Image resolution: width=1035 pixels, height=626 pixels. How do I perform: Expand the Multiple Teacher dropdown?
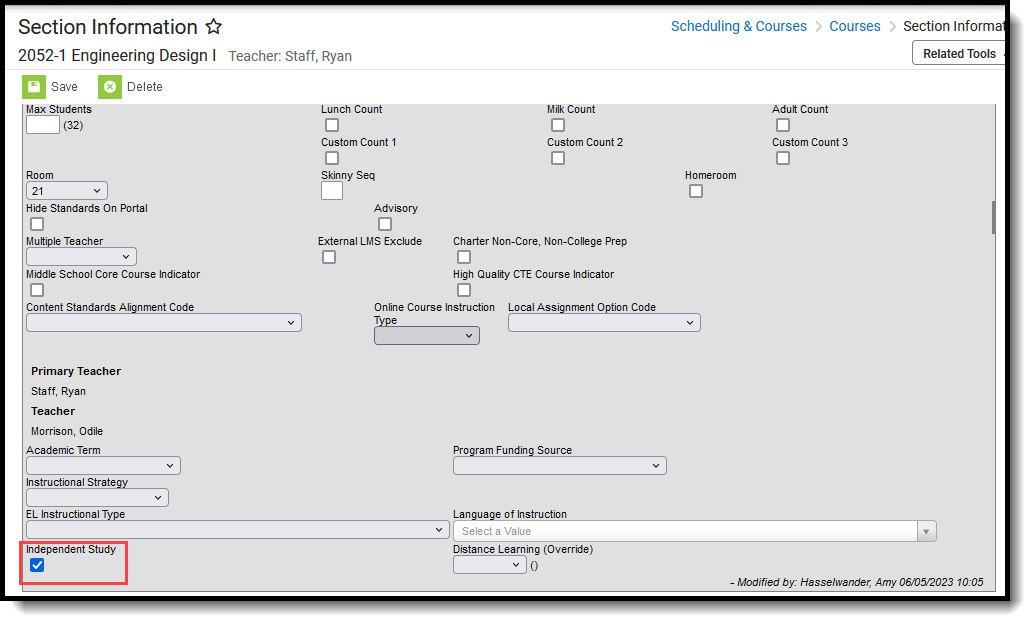pyautogui.click(x=81, y=257)
